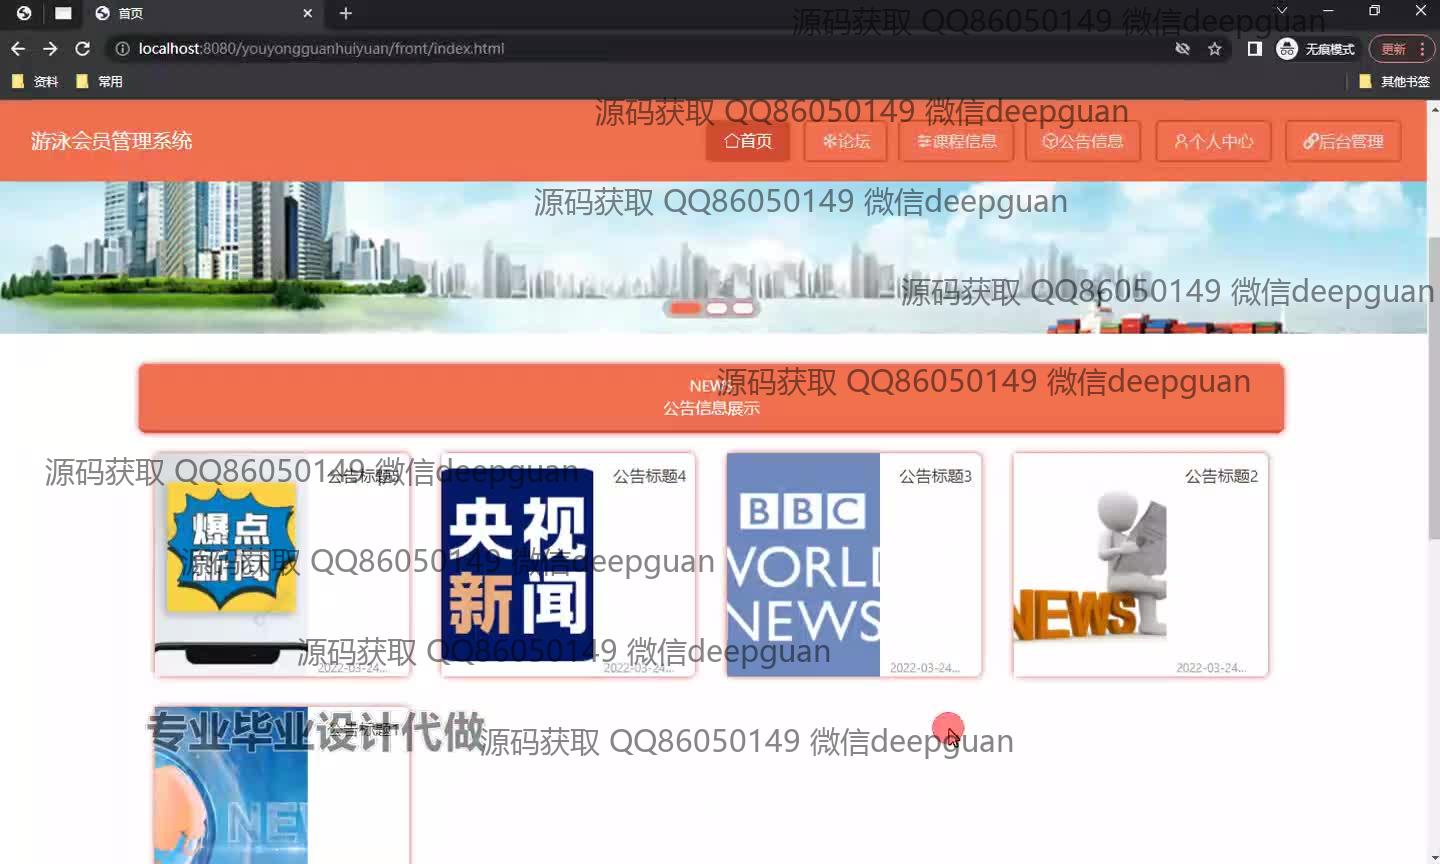Show the third banner slide dot
Screen dimensions: 1440x864
(x=743, y=308)
